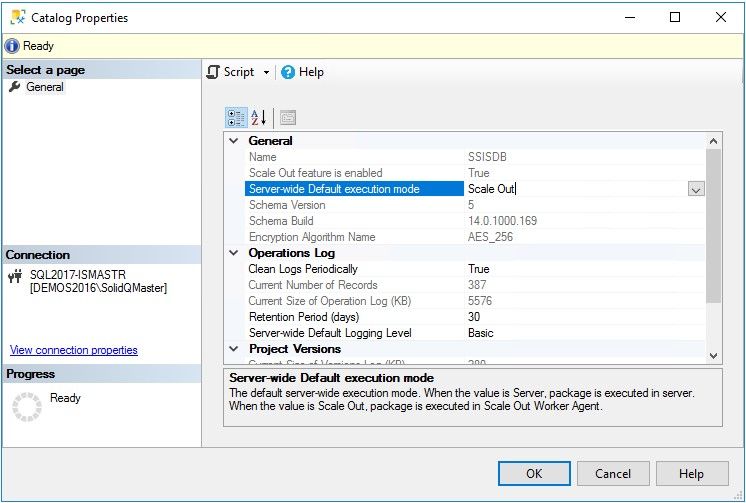This screenshot has width=746, height=503.
Task: Click the Property Pages icon
Action: pyautogui.click(x=287, y=118)
